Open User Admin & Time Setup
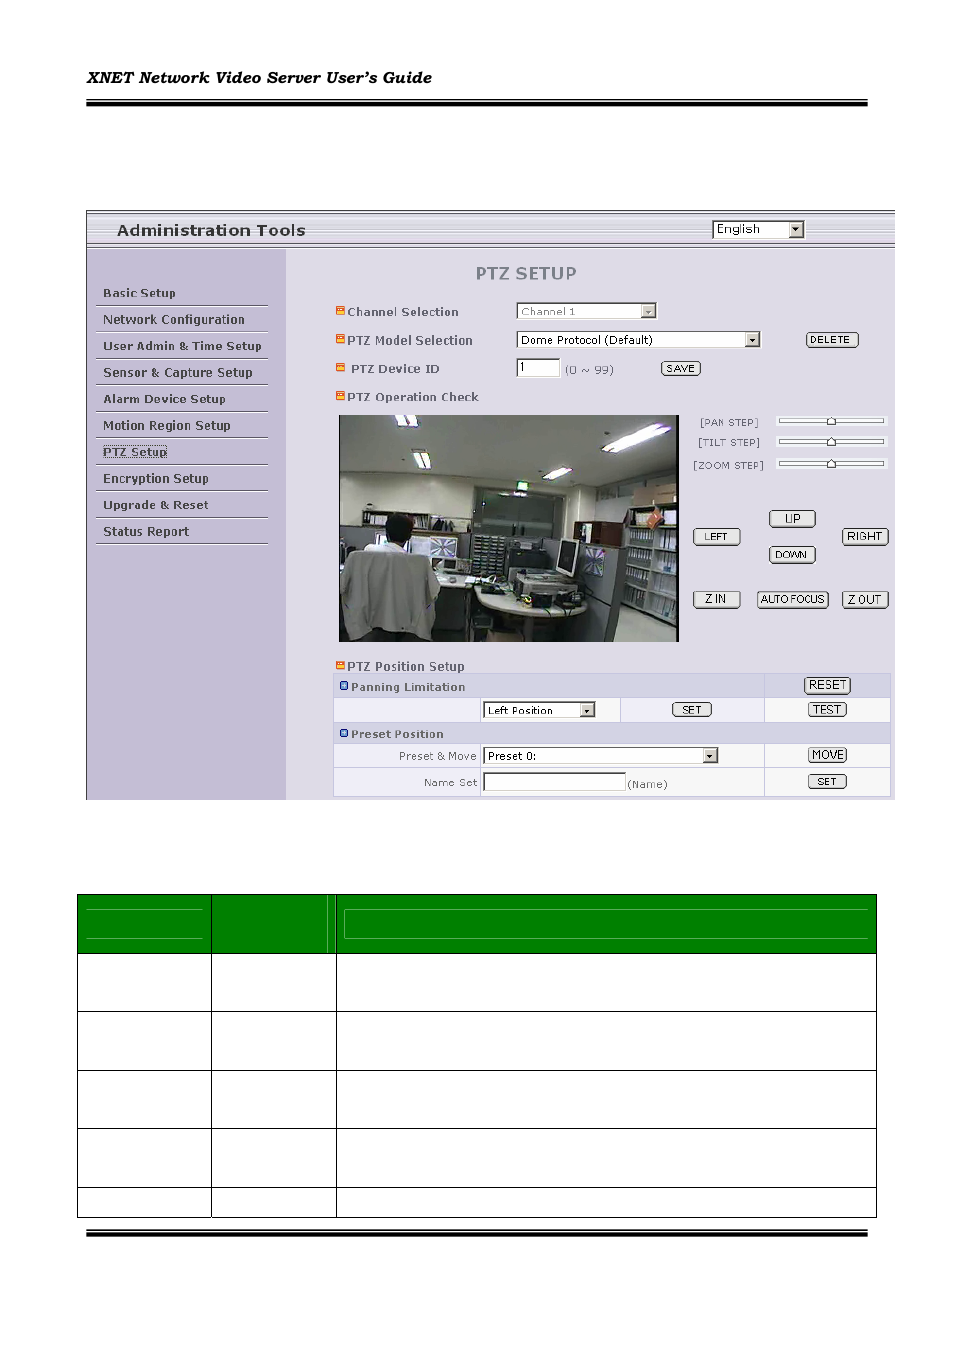This screenshot has width=954, height=1350. coord(182,346)
